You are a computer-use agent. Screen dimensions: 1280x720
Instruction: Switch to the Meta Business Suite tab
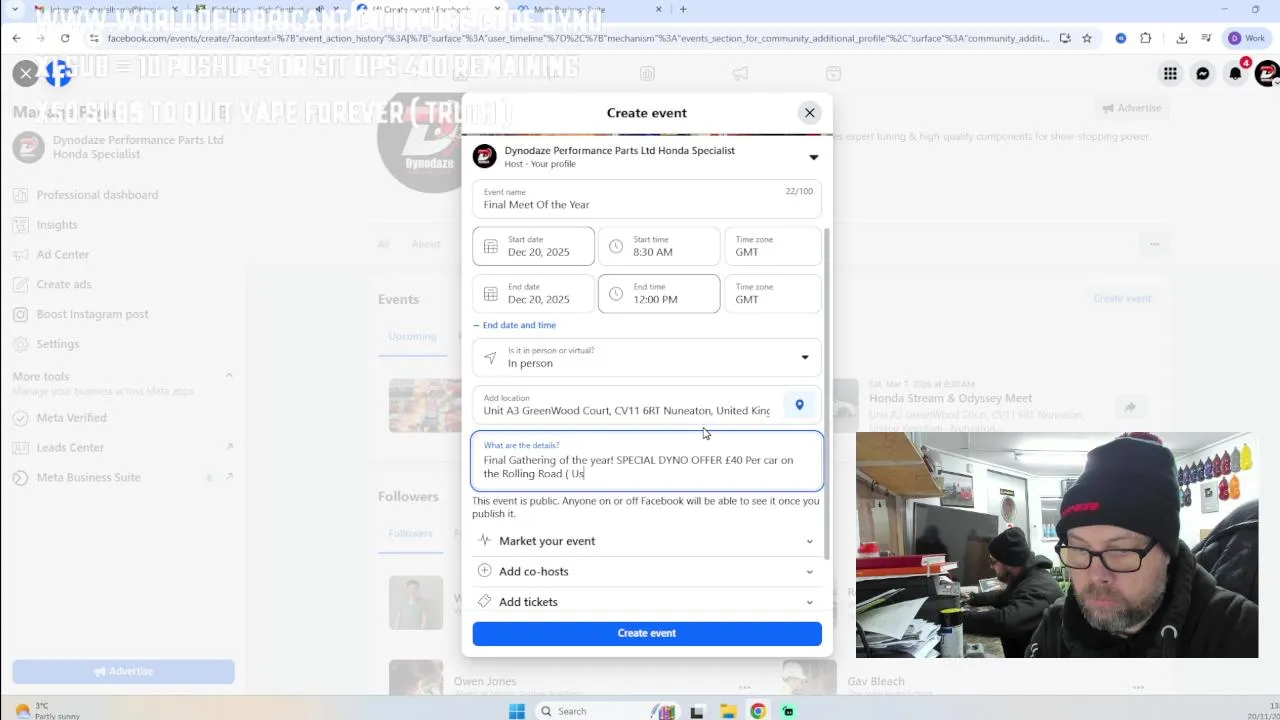590,9
